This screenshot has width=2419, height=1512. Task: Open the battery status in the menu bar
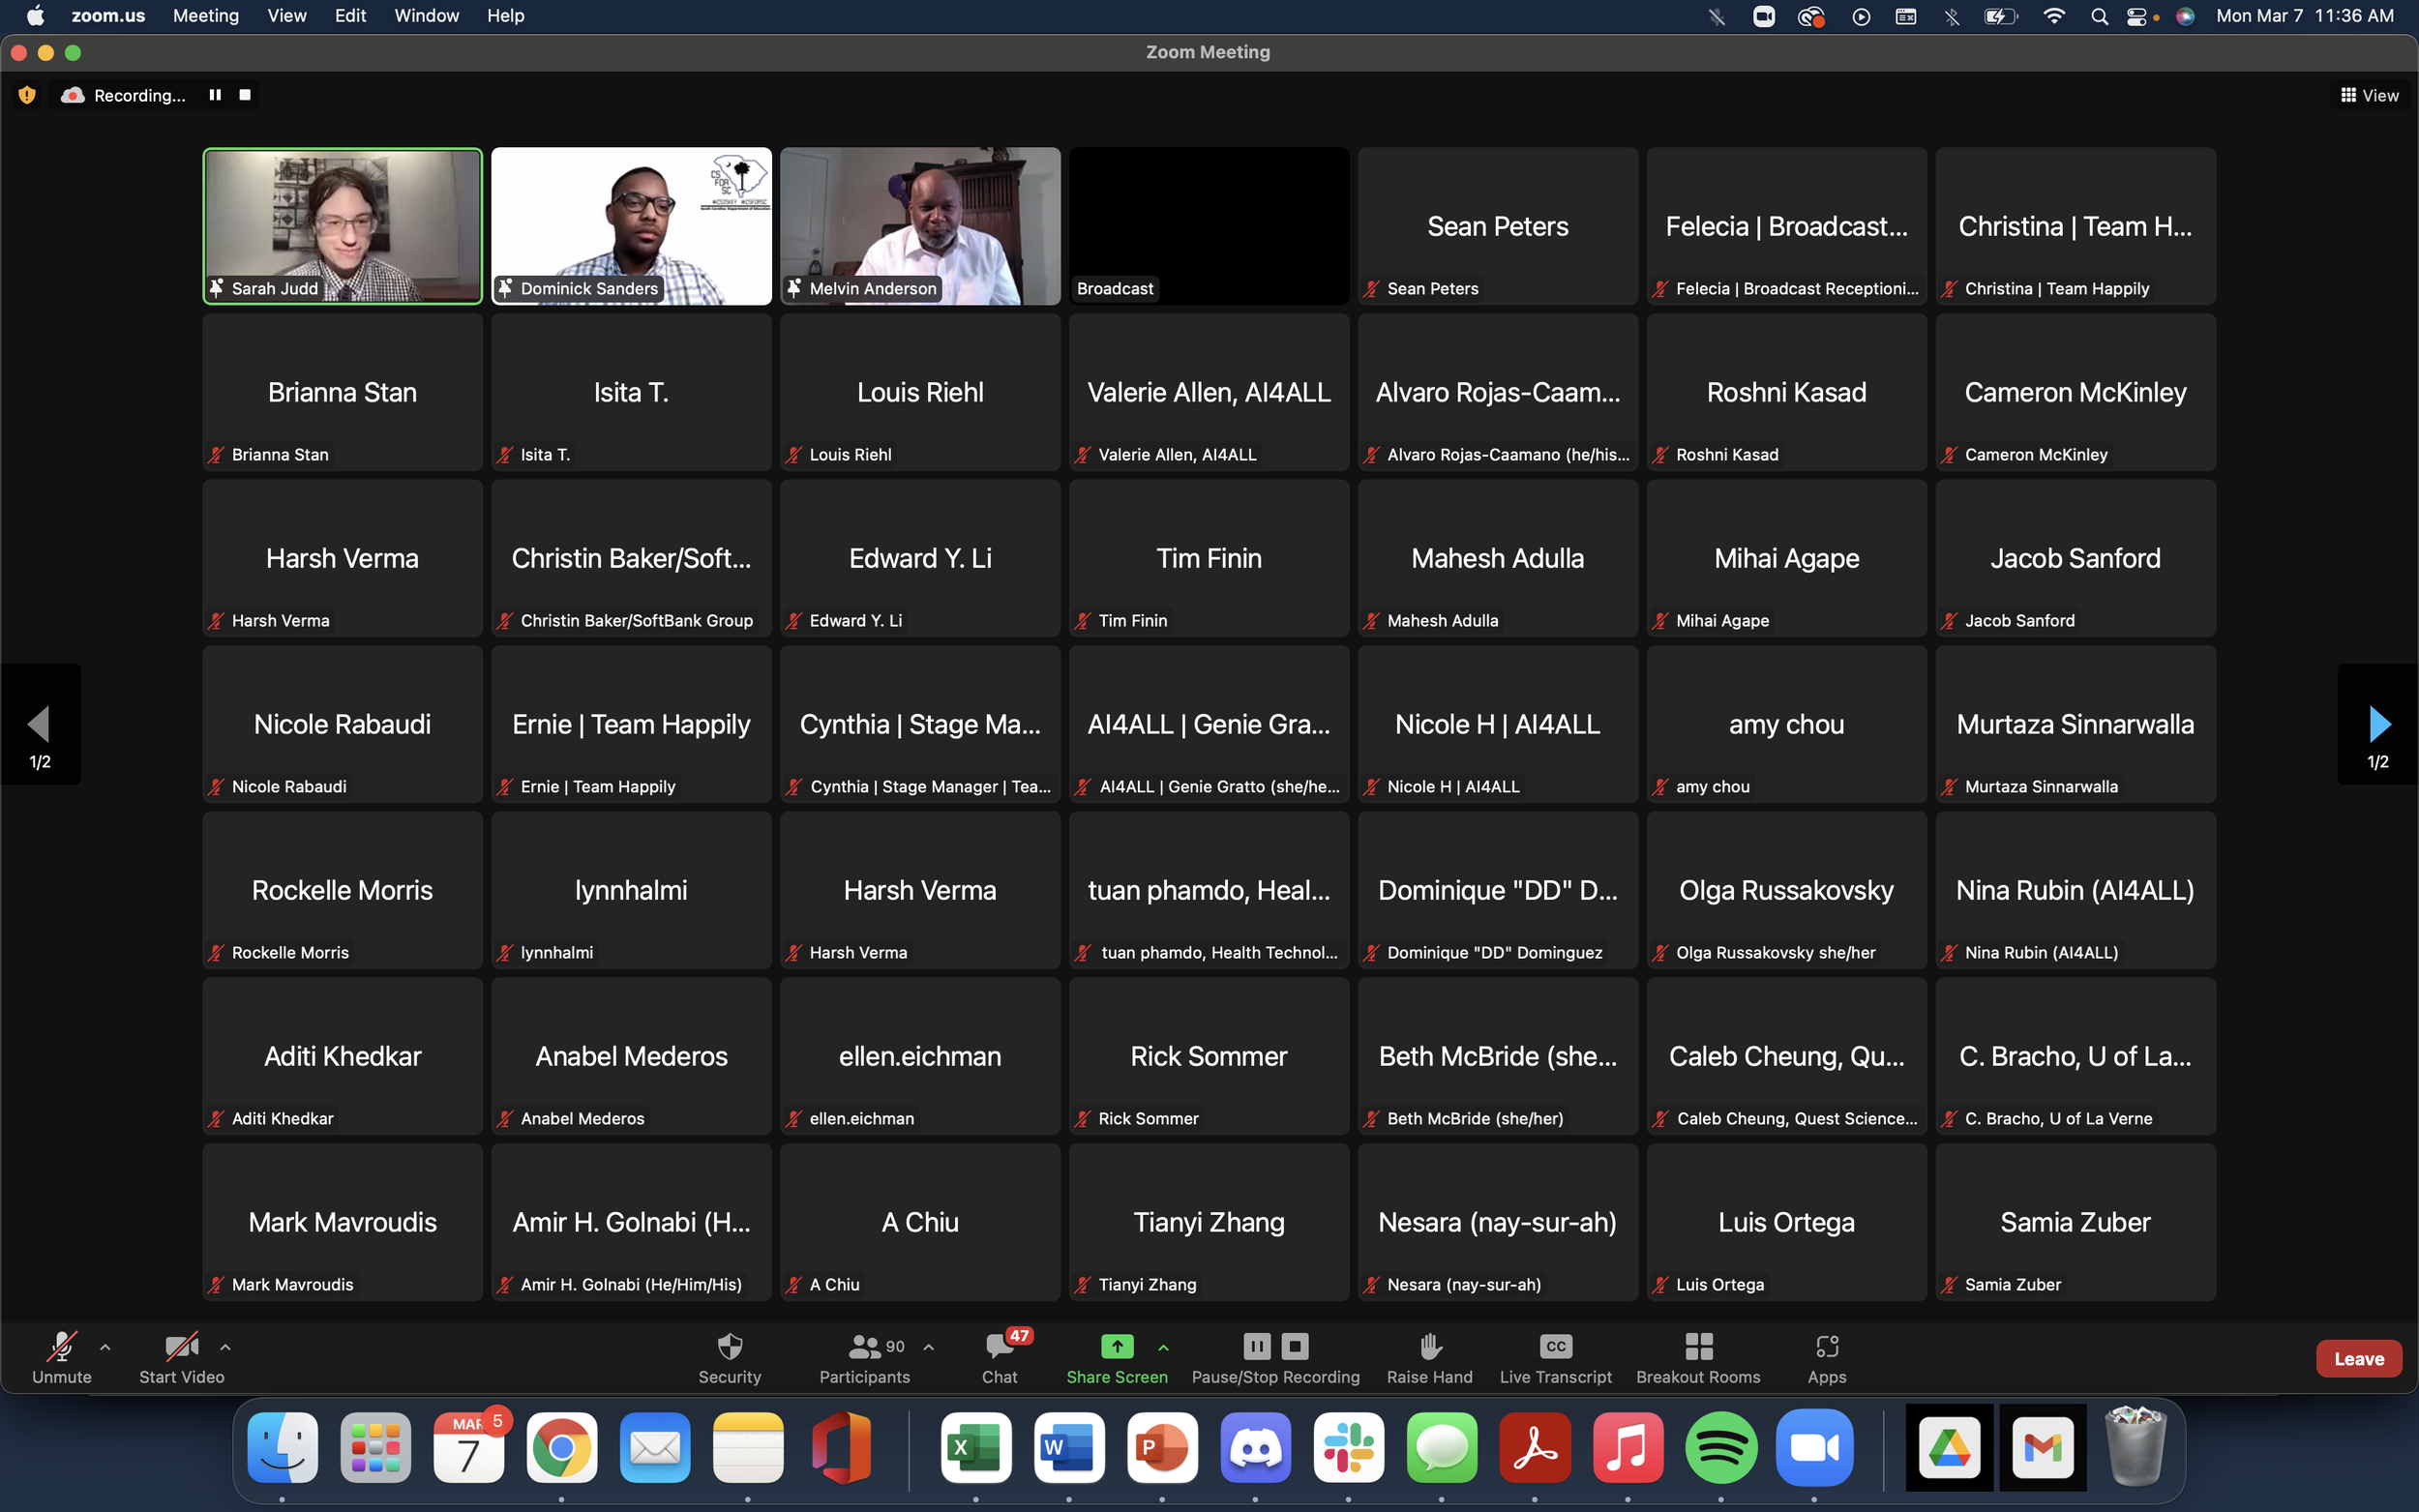tap(2000, 16)
